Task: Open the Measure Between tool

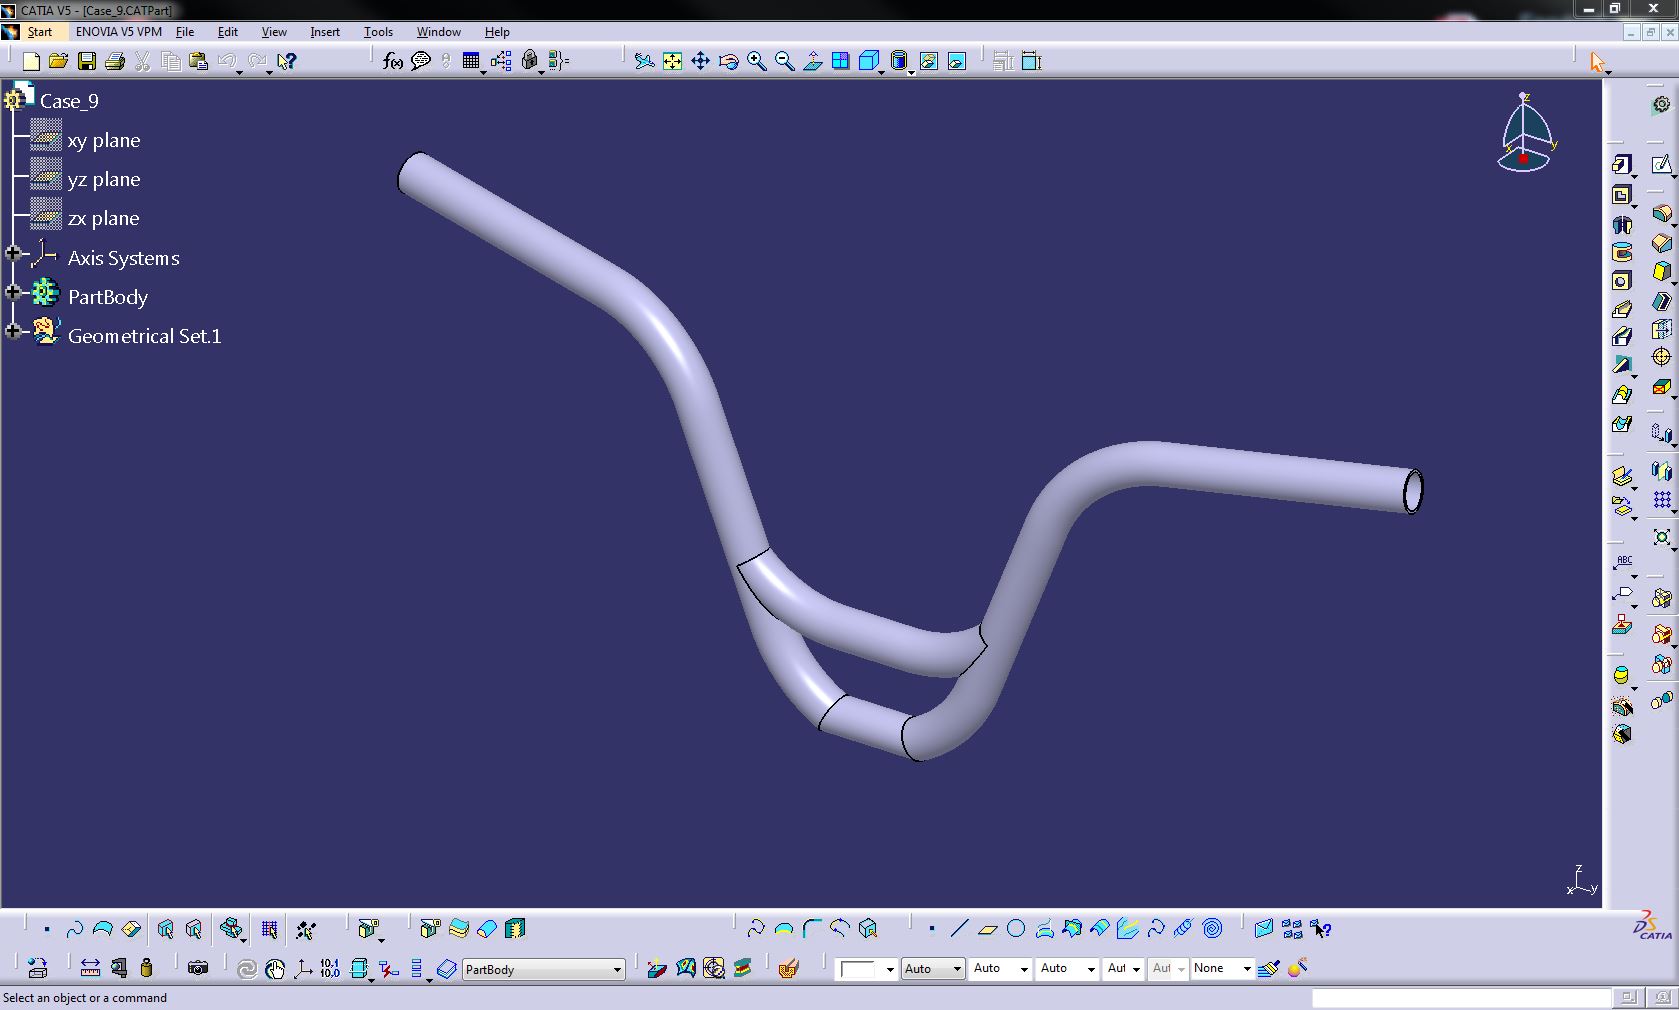Action: tap(90, 968)
